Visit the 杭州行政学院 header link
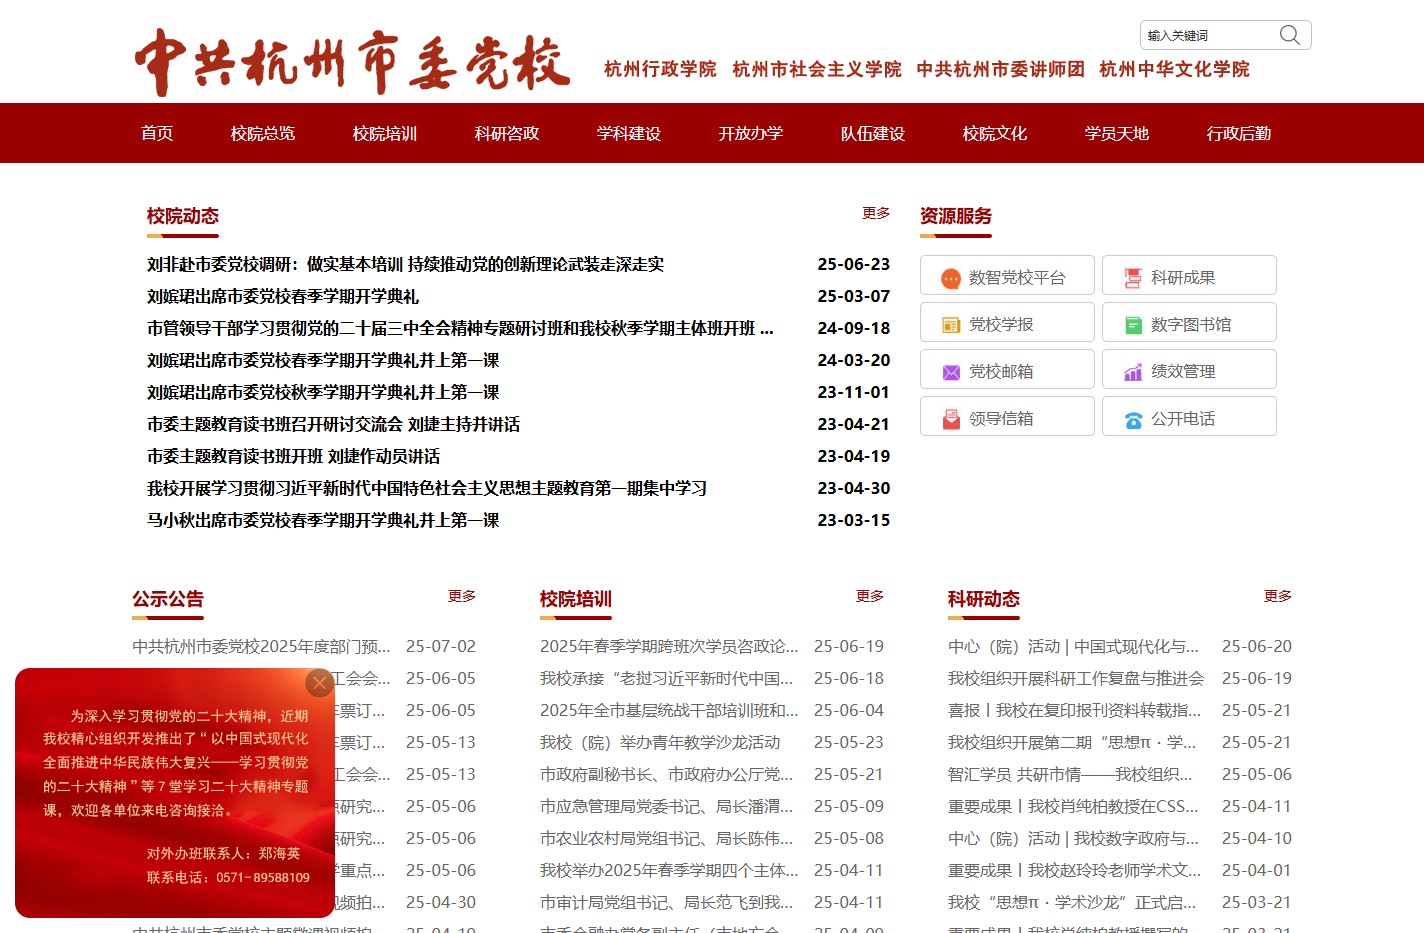The width and height of the screenshot is (1424, 933). pyautogui.click(x=660, y=69)
